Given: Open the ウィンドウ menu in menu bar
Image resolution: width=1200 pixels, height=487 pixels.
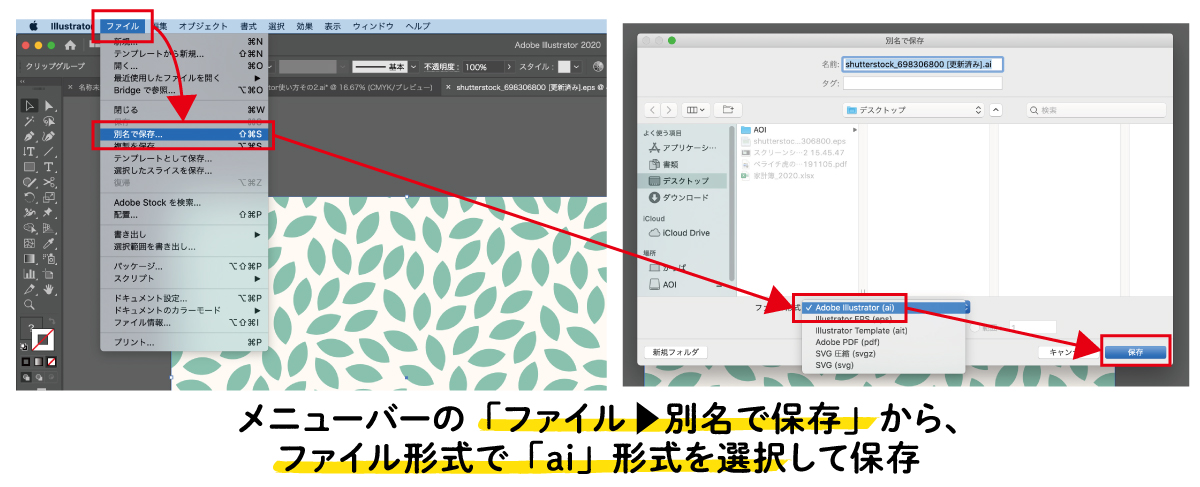Looking at the screenshot, I should point(373,26).
